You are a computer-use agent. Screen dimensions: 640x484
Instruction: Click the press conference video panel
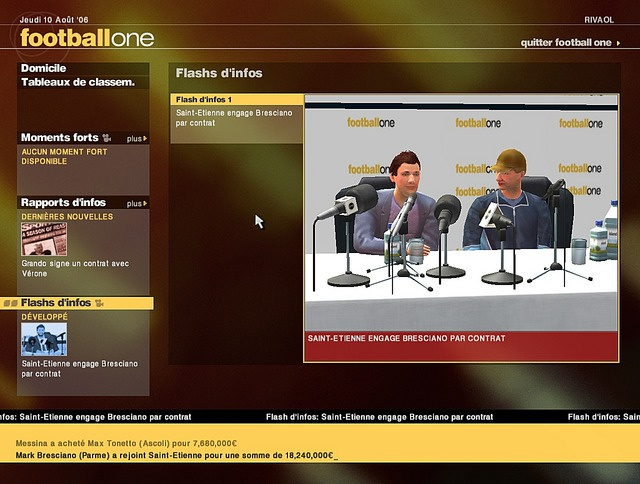click(x=461, y=213)
